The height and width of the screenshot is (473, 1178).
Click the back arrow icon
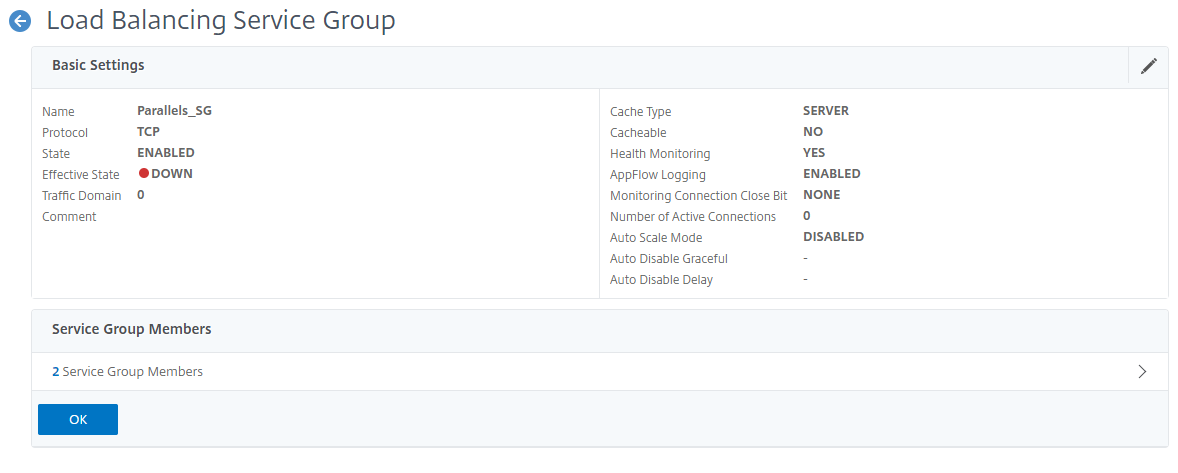(19, 21)
